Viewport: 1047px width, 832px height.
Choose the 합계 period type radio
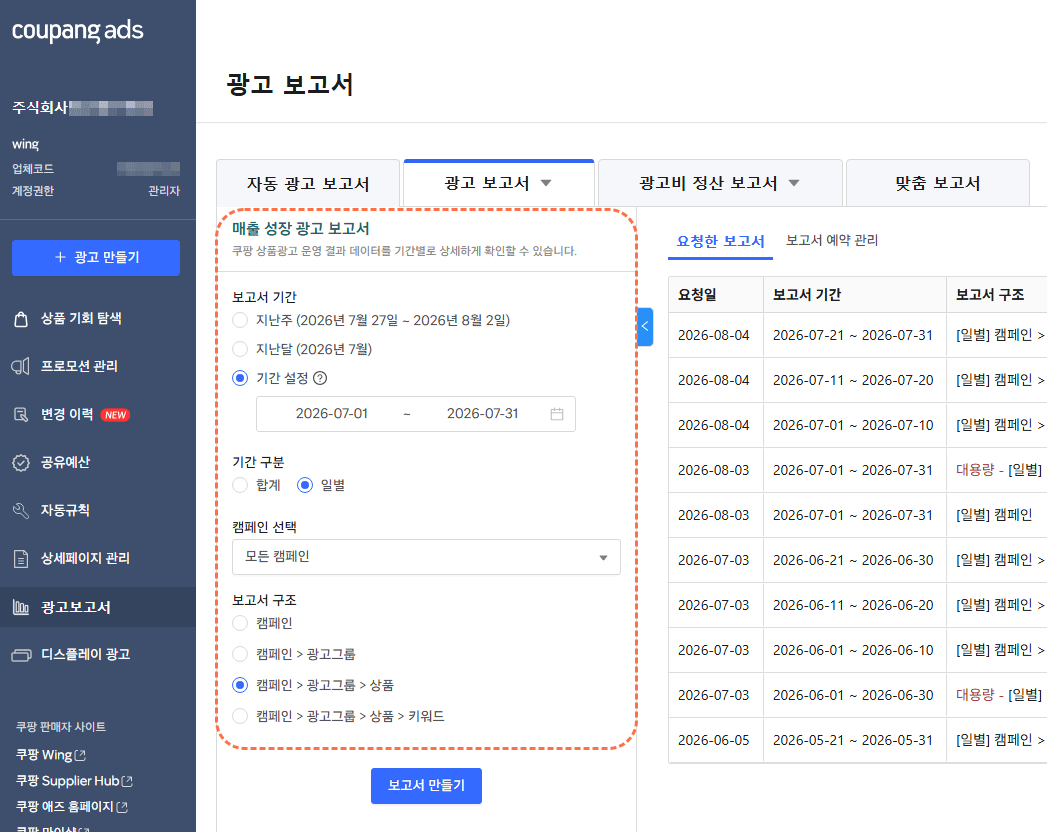click(x=240, y=485)
